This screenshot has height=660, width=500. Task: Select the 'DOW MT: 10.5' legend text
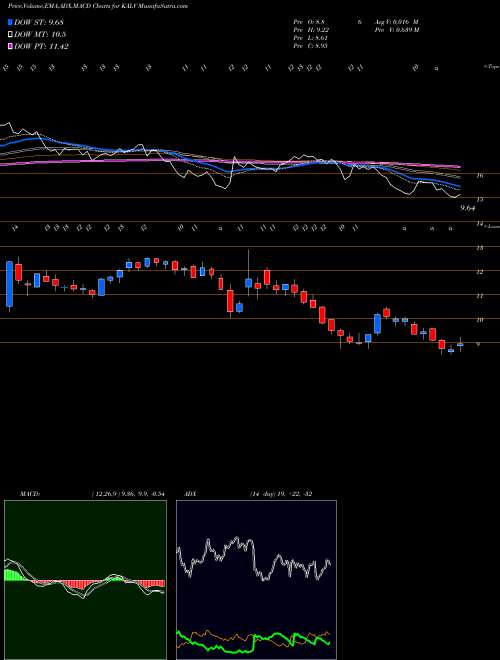(40, 35)
